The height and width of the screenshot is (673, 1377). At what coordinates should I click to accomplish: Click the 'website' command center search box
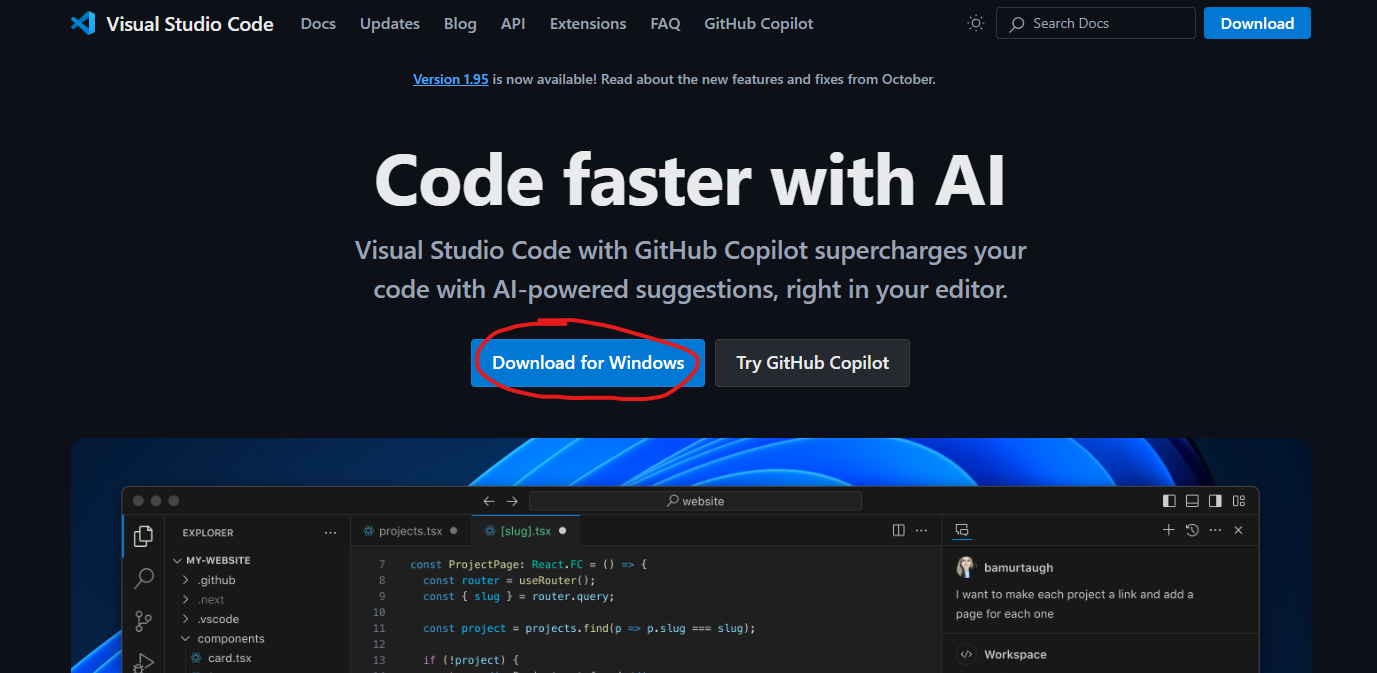coord(695,501)
